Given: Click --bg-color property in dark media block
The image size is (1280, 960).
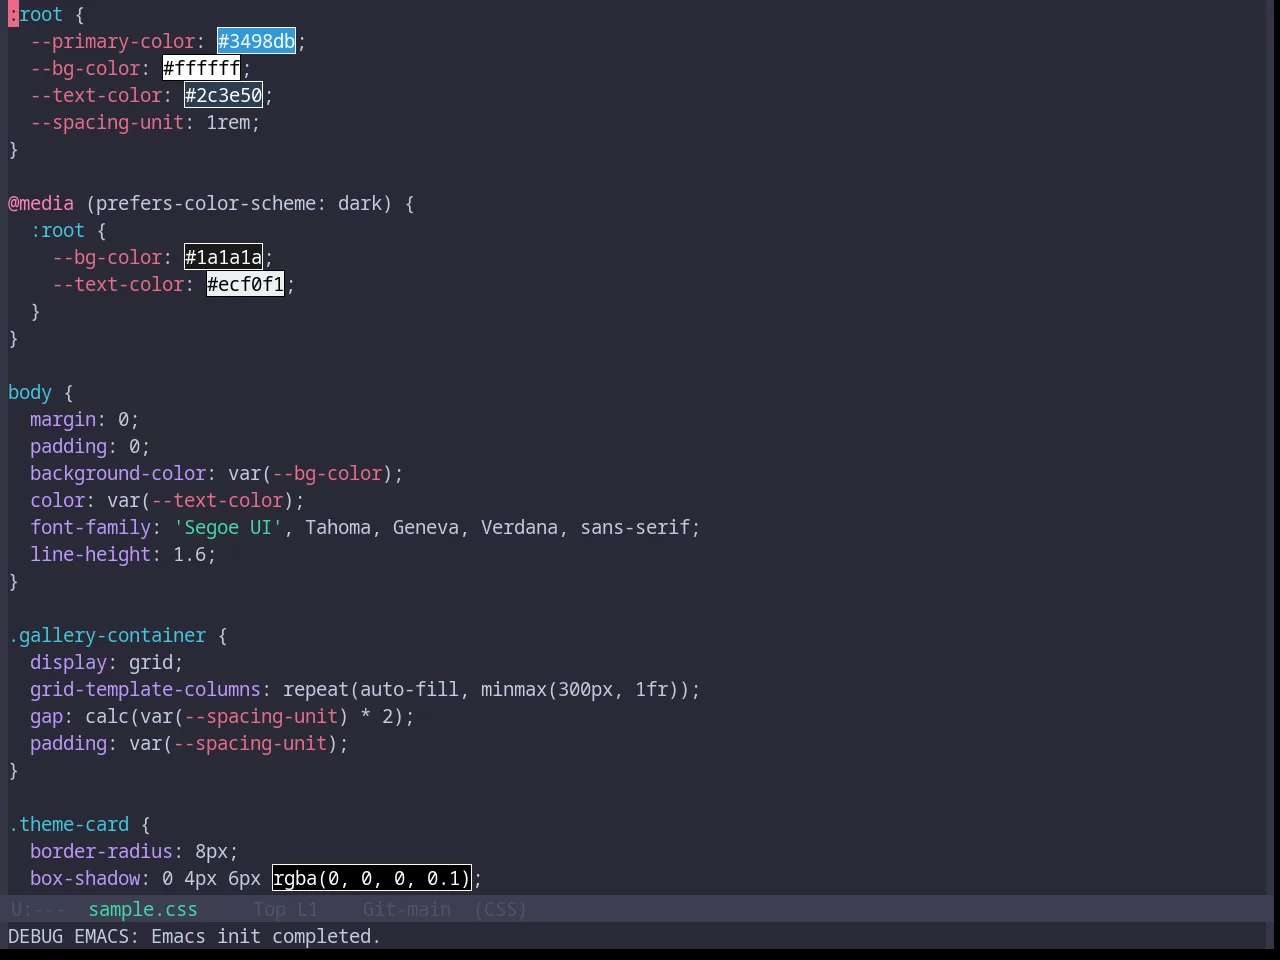Looking at the screenshot, I should pyautogui.click(x=107, y=257).
